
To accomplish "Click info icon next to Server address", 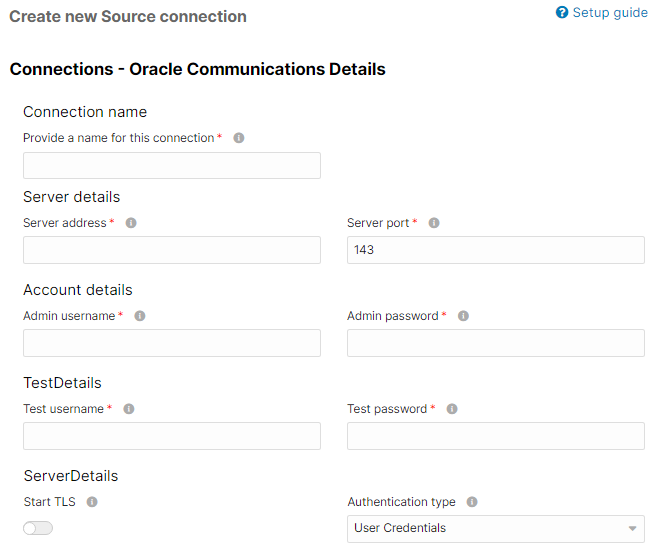I will pos(131,223).
